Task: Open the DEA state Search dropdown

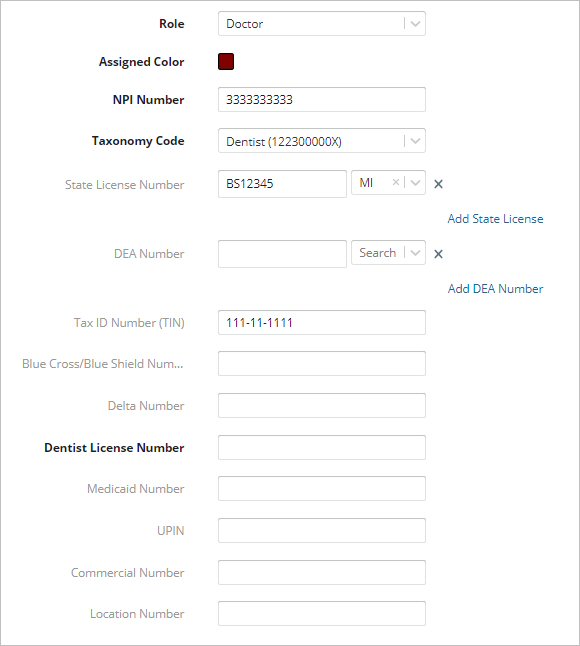Action: 388,253
